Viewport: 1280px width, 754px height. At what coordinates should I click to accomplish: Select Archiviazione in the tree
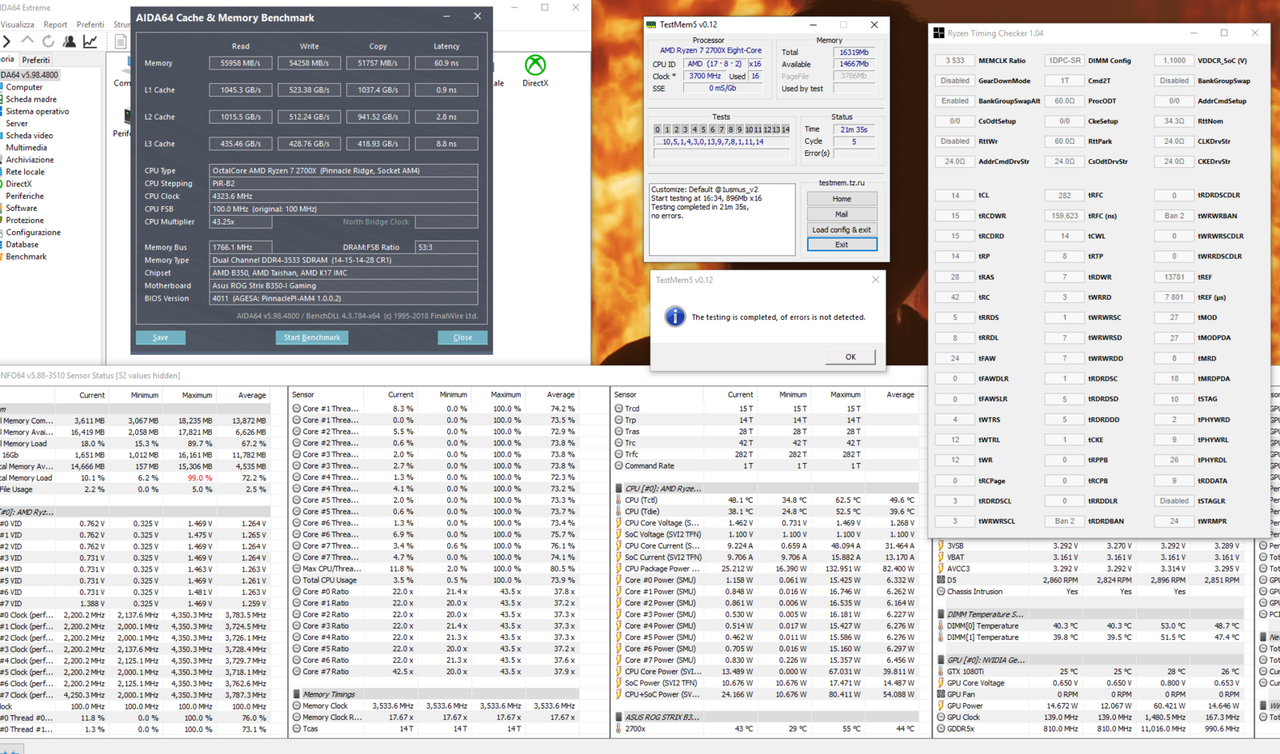point(30,159)
